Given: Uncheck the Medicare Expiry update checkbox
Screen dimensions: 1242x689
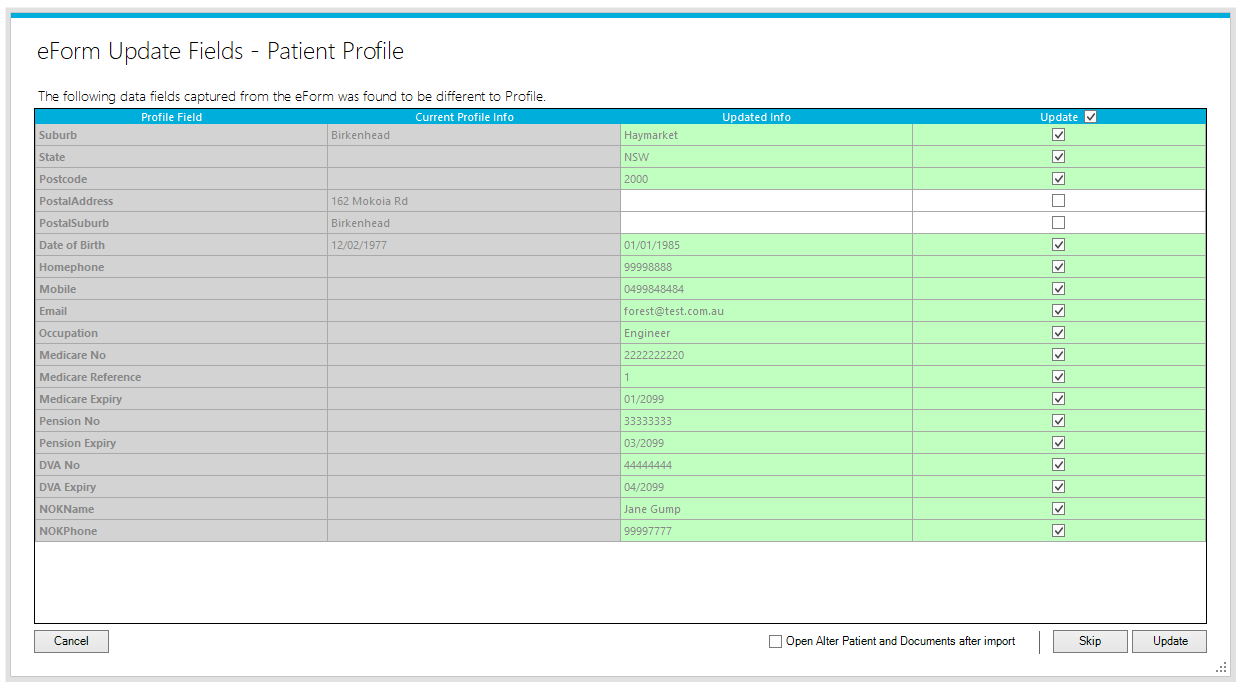Looking at the screenshot, I should [1058, 399].
